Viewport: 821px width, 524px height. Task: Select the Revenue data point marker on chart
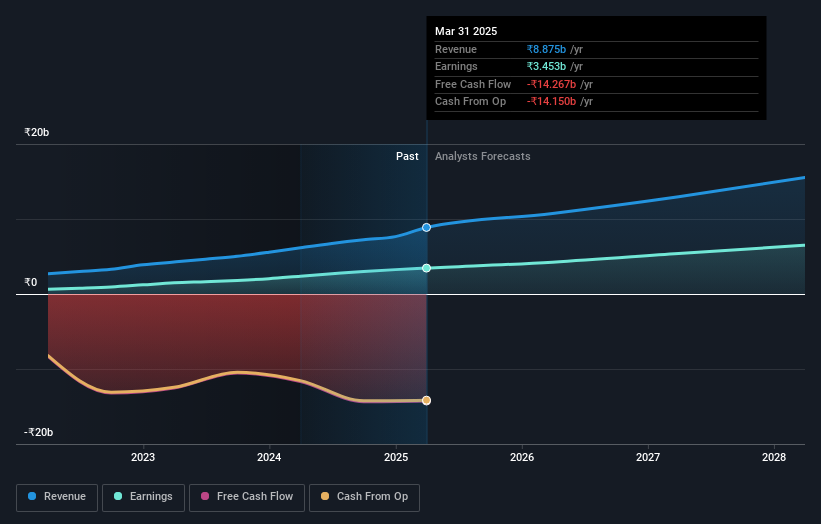(427, 227)
